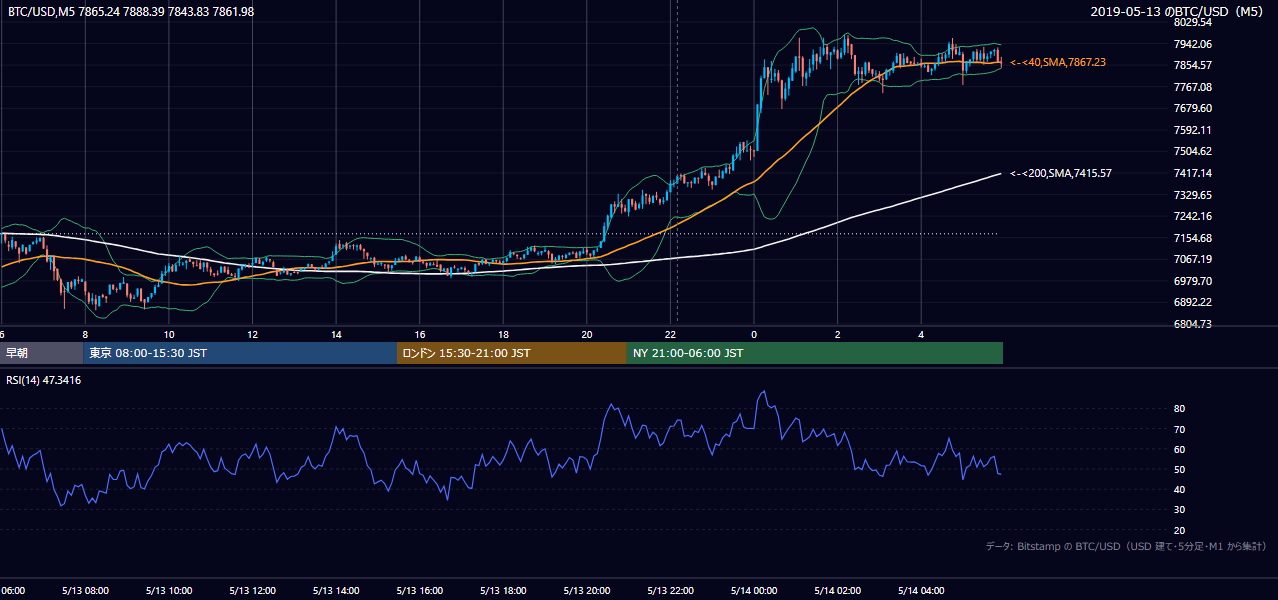Click the 5/13 20:00 date label
This screenshot has width=1278, height=600.
click(x=587, y=590)
